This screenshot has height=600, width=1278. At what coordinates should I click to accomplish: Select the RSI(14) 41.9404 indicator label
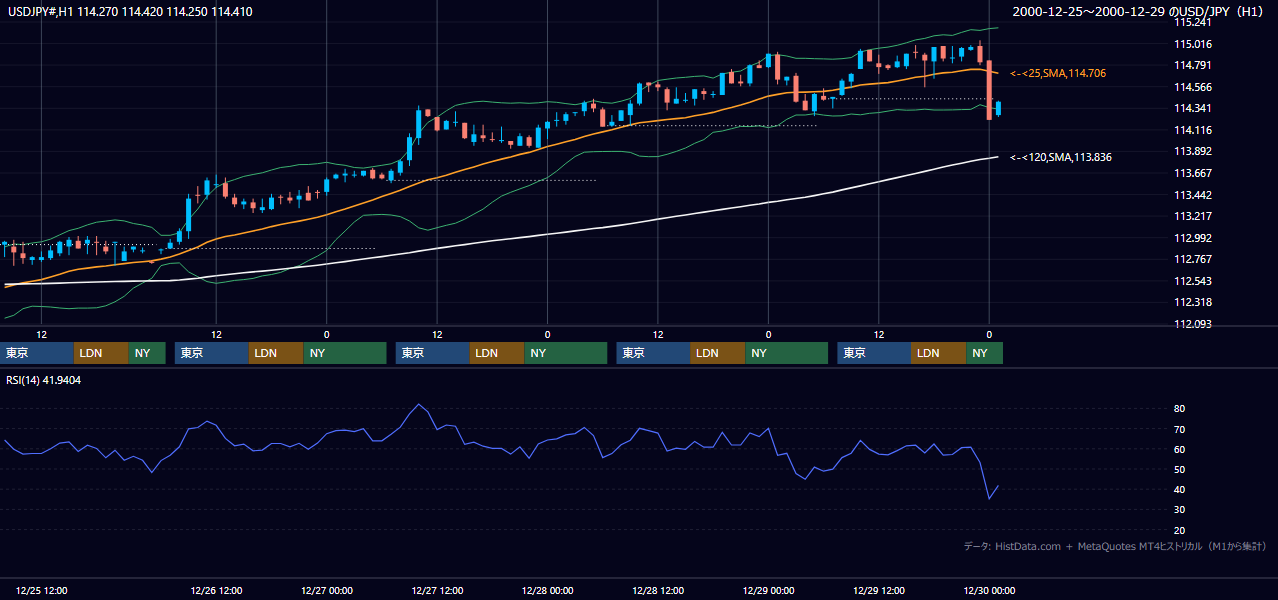point(44,380)
